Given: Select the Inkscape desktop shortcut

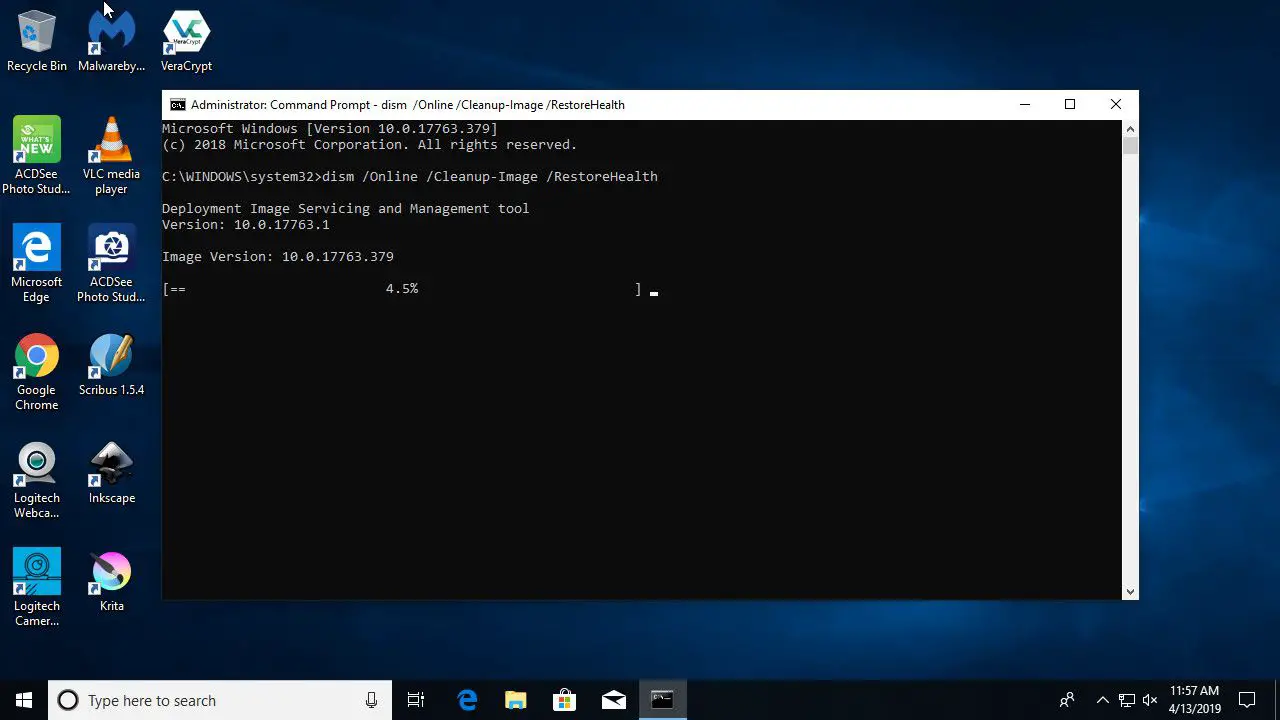Looking at the screenshot, I should tap(111, 472).
